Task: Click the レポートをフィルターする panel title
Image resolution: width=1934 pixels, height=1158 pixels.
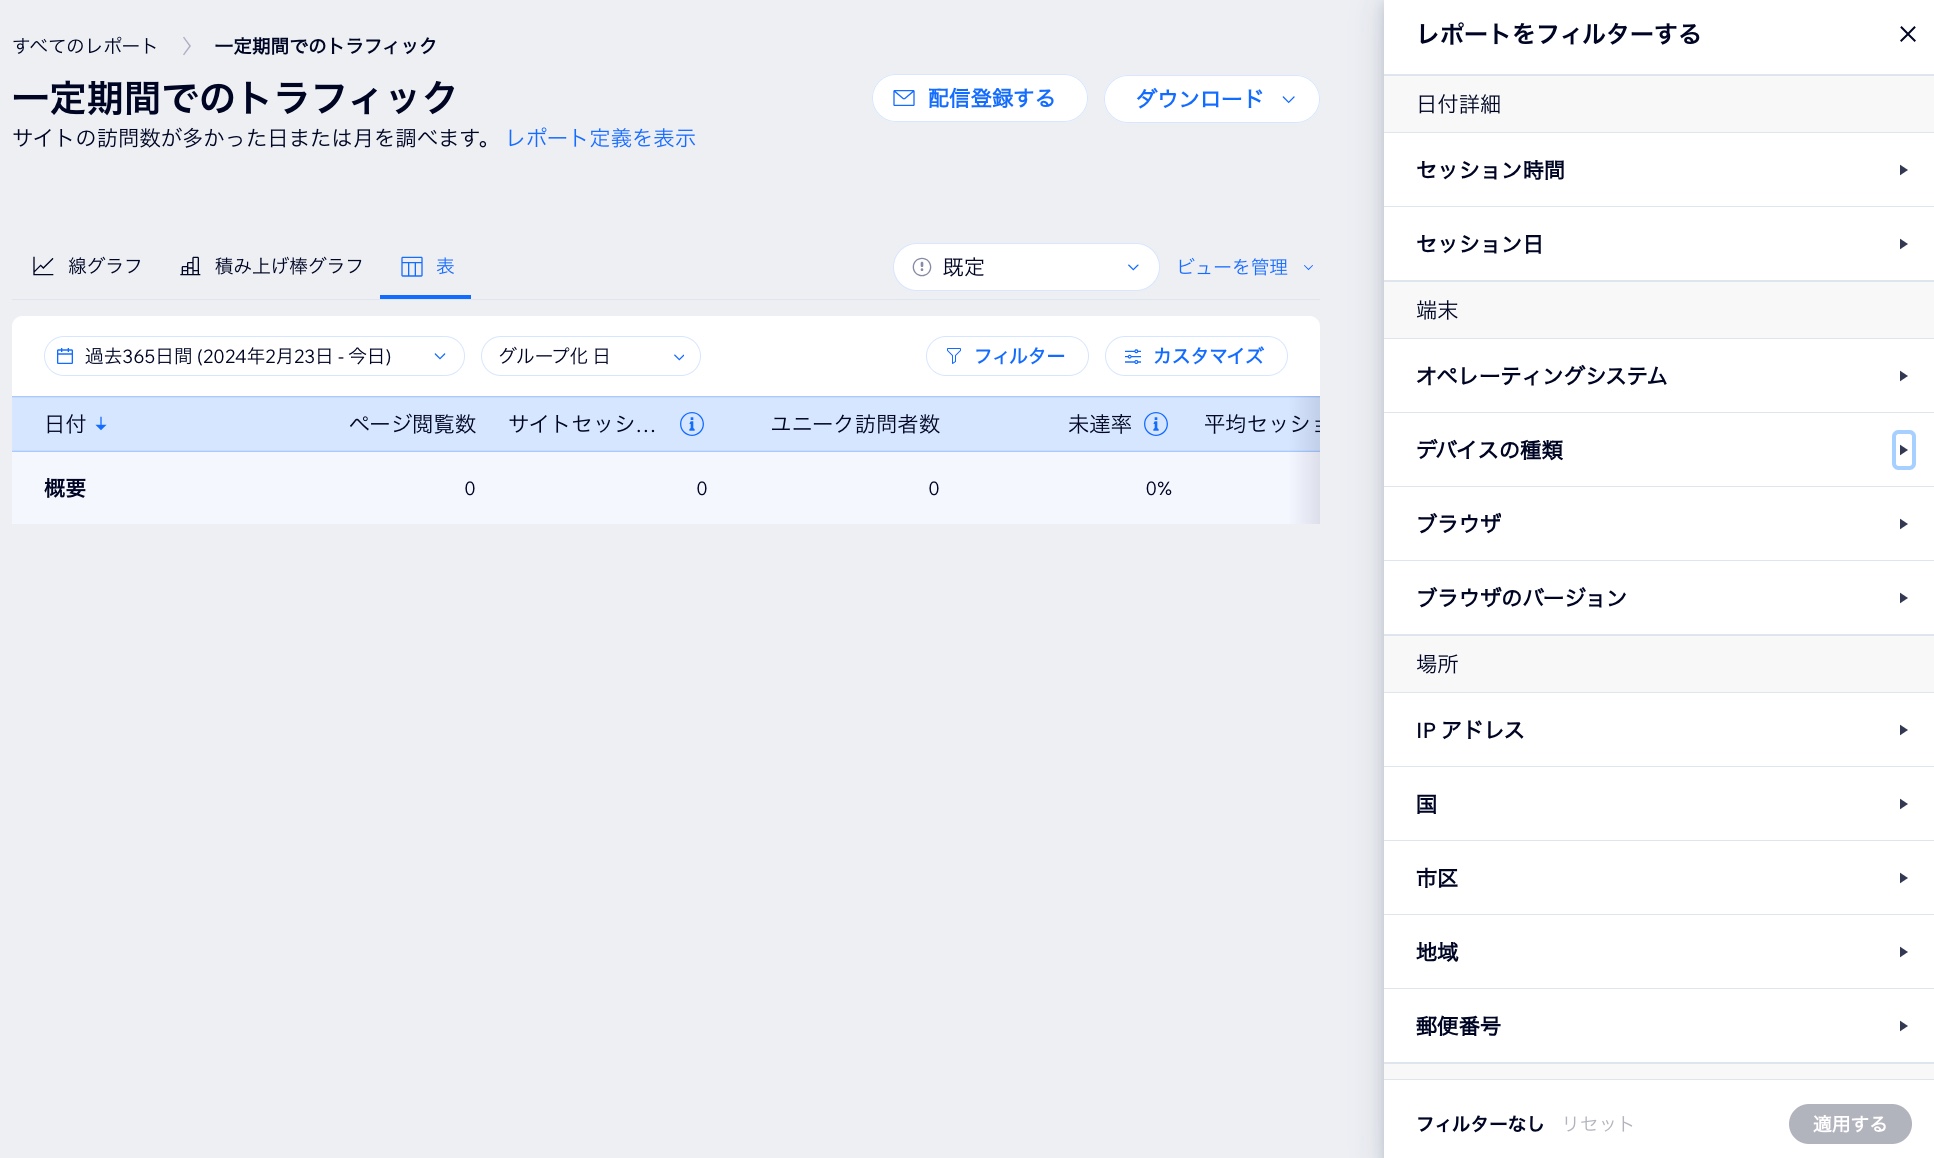Action: click(1559, 34)
